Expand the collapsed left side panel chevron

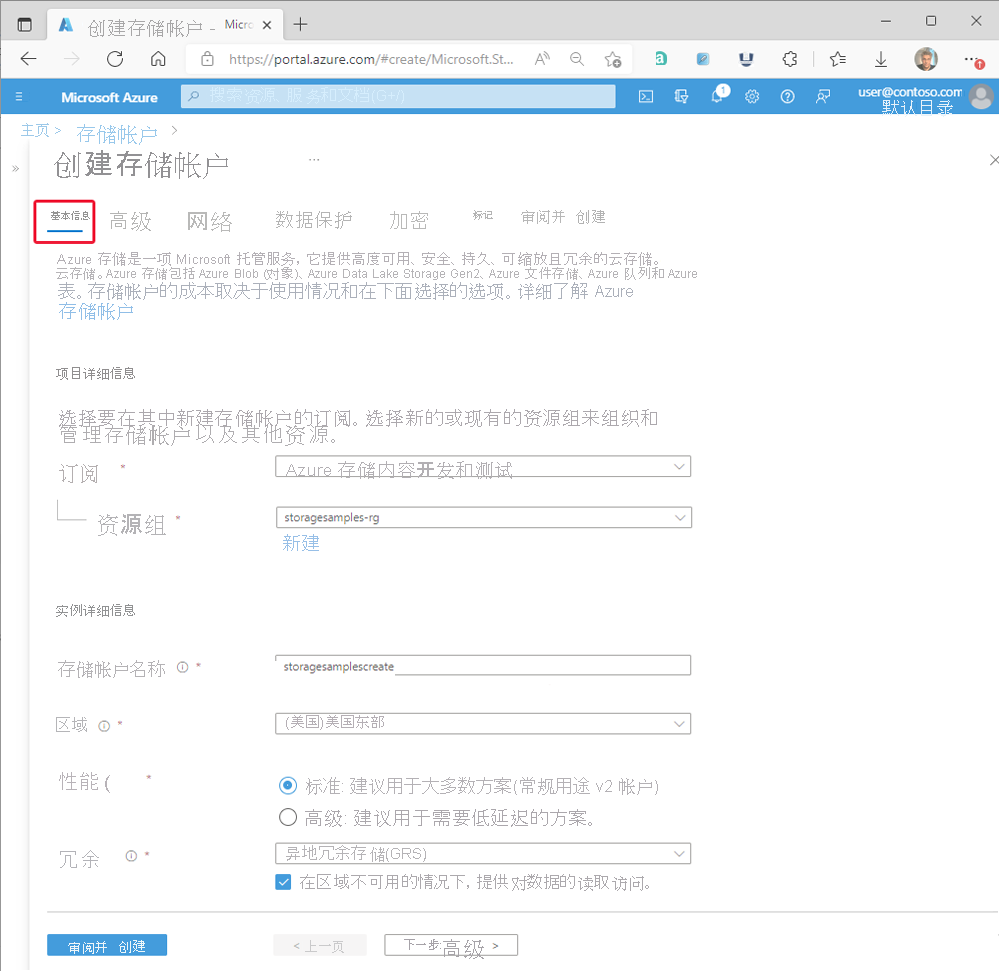pos(15,169)
